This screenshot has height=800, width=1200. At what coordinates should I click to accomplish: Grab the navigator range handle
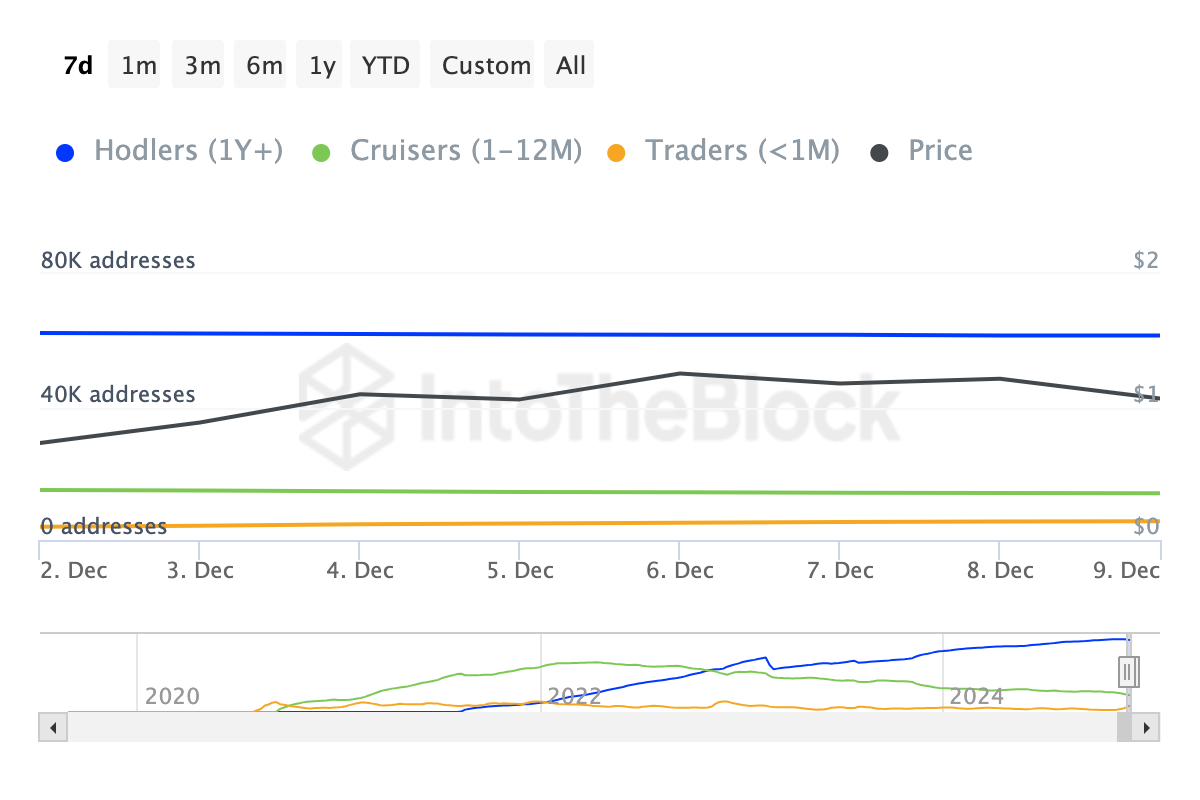tap(1128, 671)
